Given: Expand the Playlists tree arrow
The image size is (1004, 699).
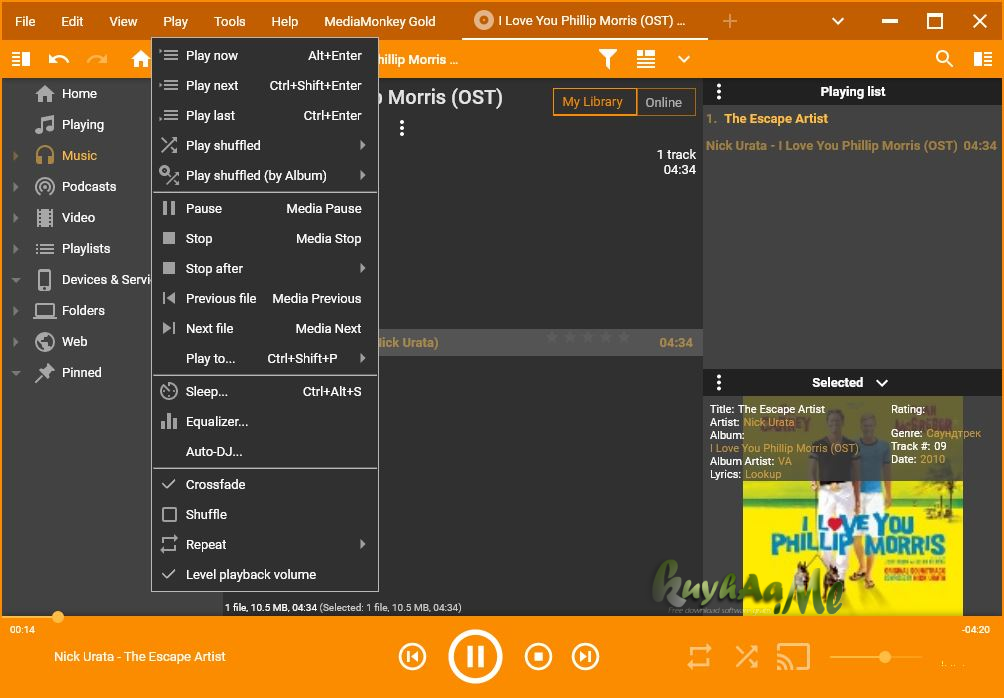Looking at the screenshot, I should [x=16, y=249].
